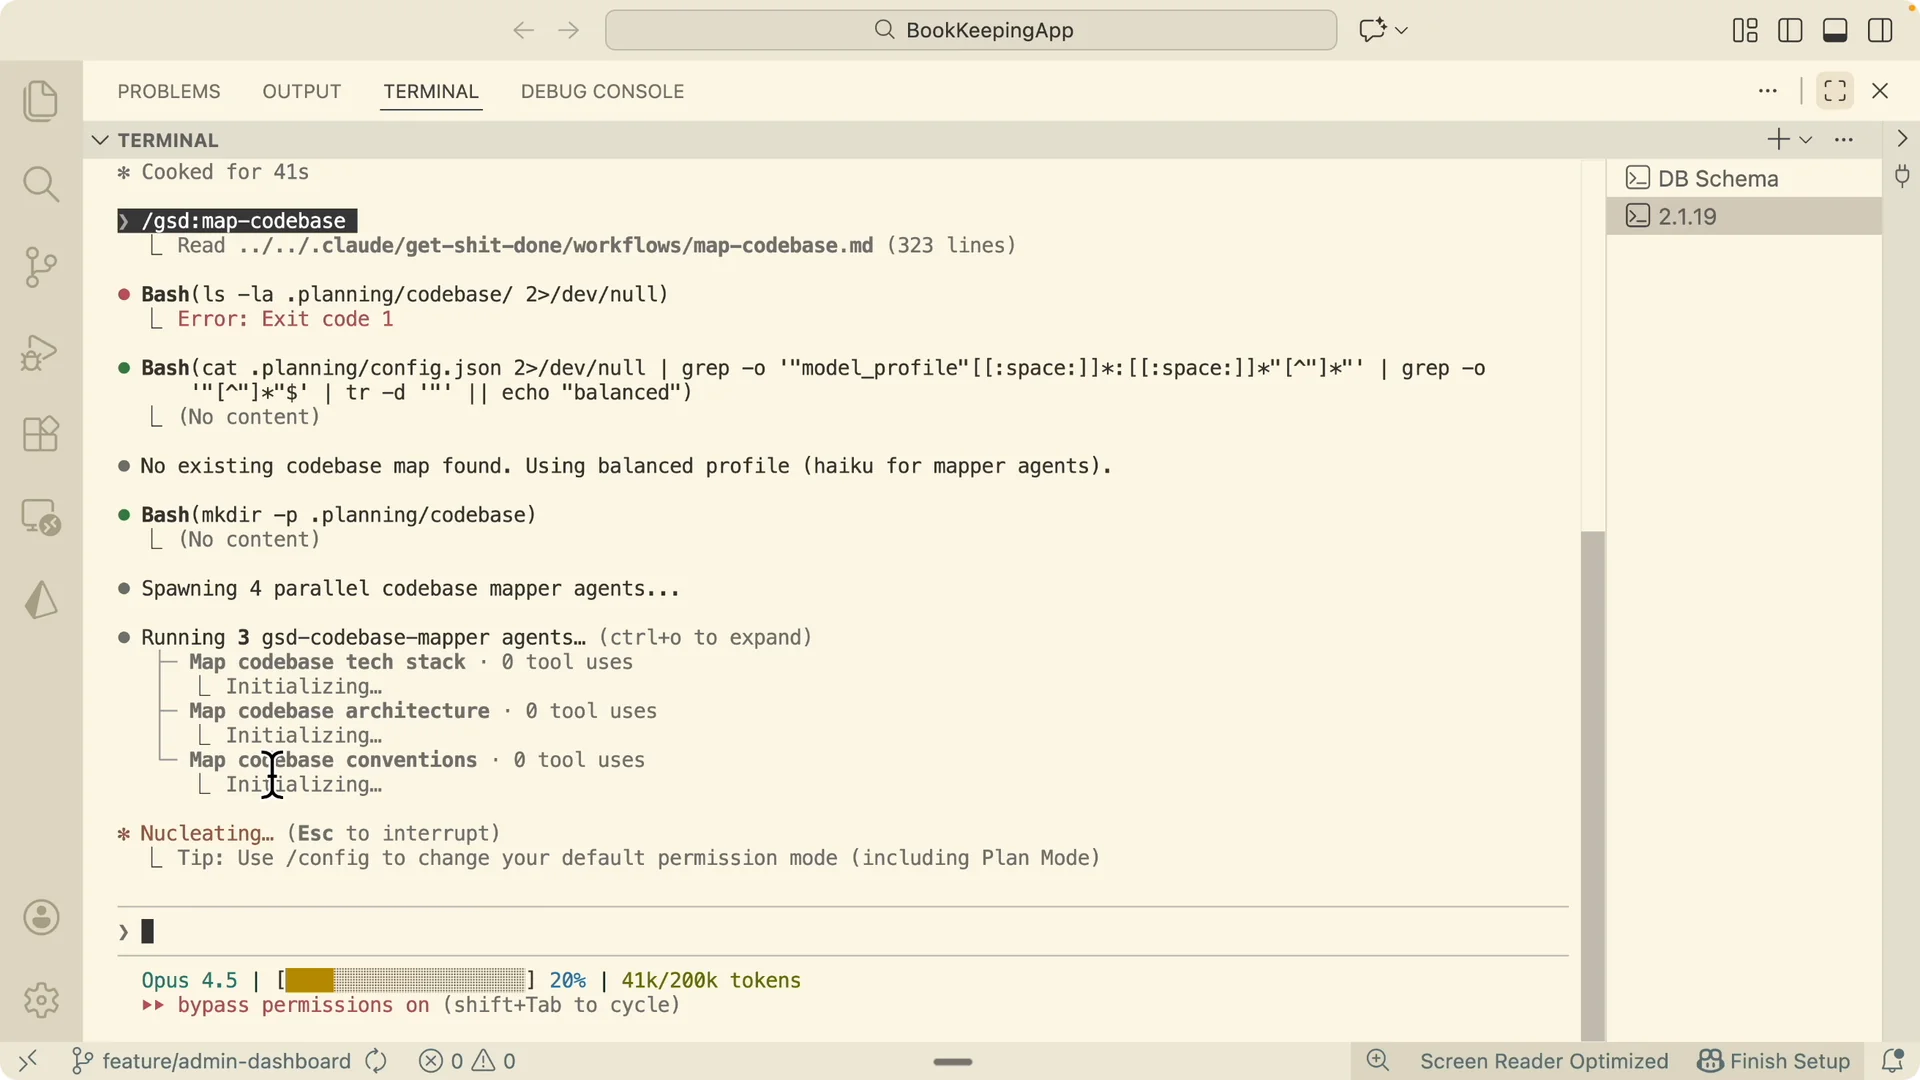Select the DB Schema terminal

1743,178
